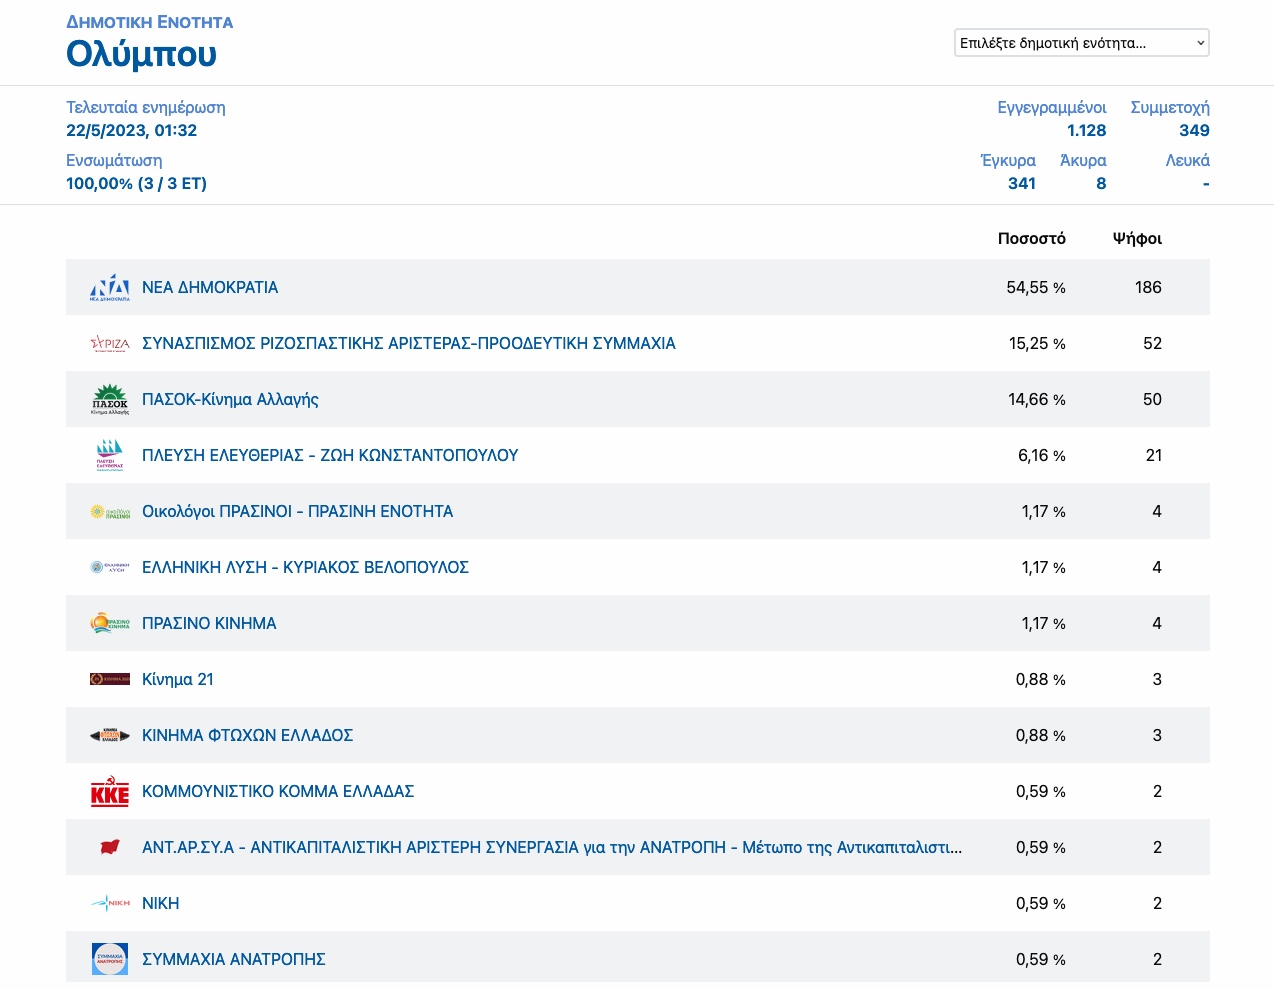
Task: Open Οικολόγοι ΠΡΑΣΙΝΟΙ - ΠΡΑΣΙΝΗ ΕΝΟΤΗΤΑ link
Action: [x=298, y=511]
